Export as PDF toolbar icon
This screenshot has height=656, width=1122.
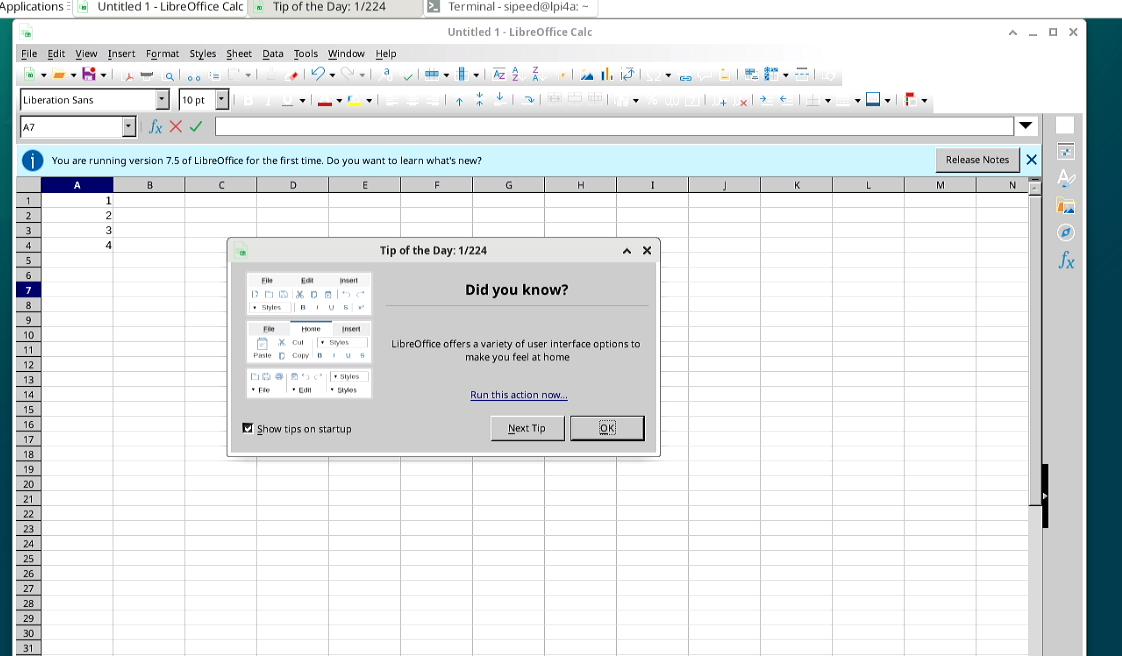128,76
